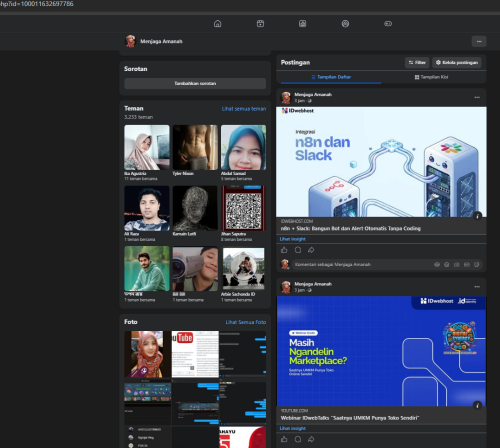Switch to the Tampilan Kisi tab
Image resolution: width=500 pixels, height=448 pixels.
[x=431, y=77]
